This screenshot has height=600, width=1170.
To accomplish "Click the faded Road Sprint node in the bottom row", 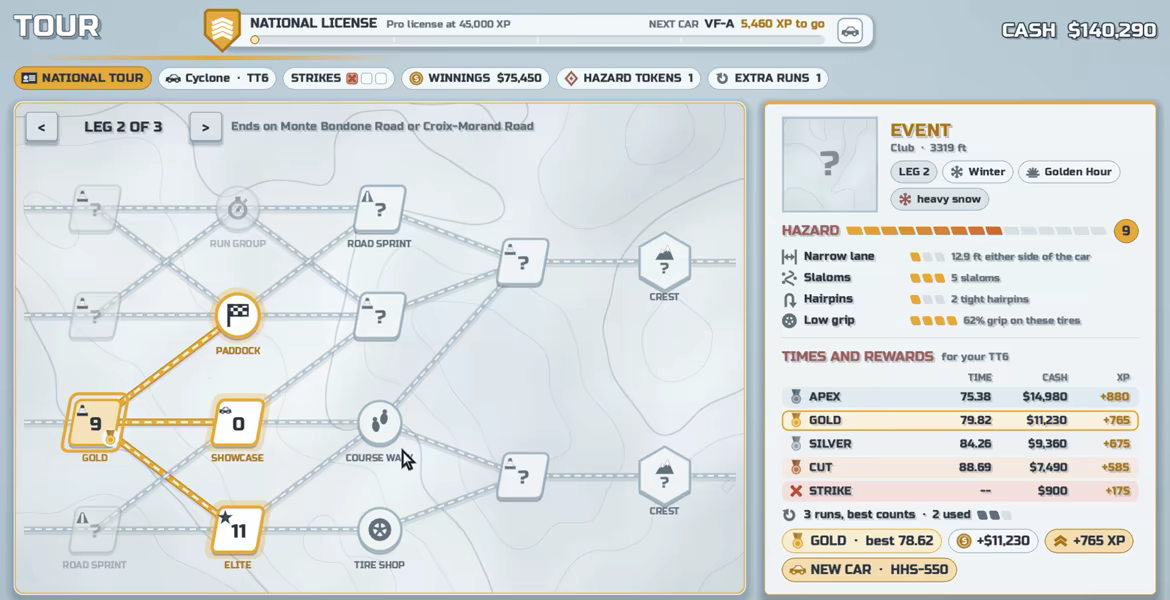I will (96, 531).
